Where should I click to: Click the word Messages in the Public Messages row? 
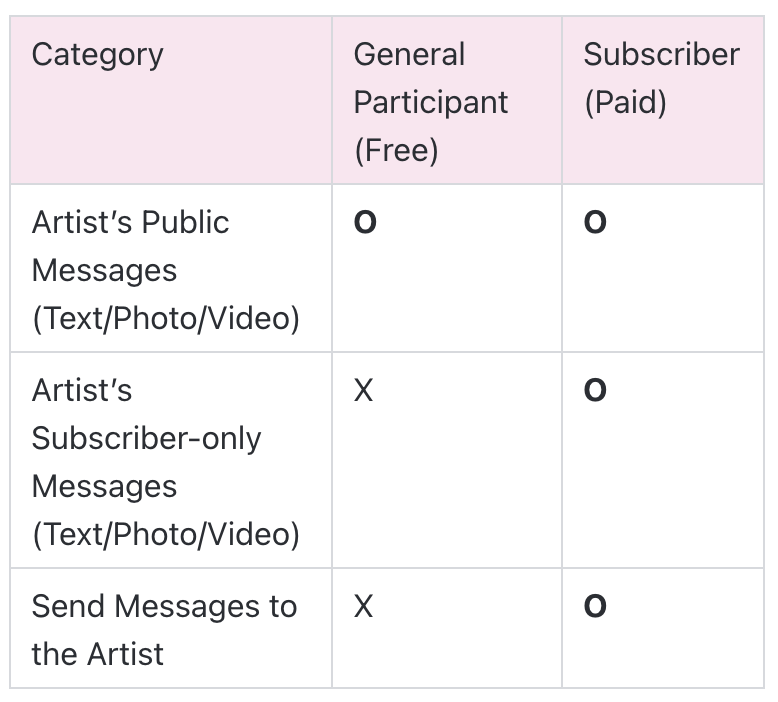tap(104, 271)
